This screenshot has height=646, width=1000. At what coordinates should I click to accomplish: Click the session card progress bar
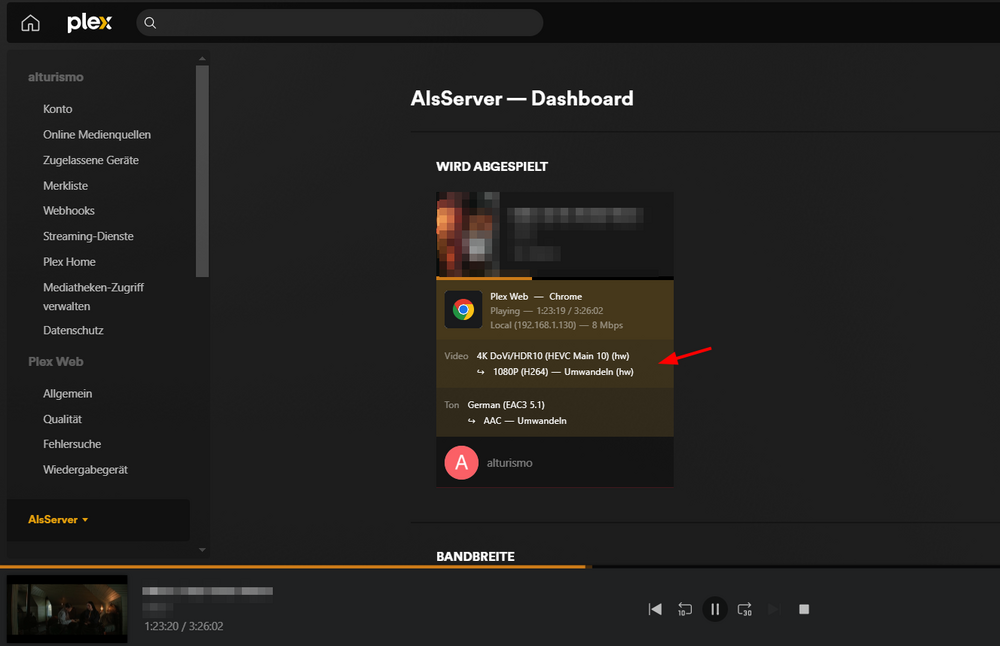click(x=555, y=278)
